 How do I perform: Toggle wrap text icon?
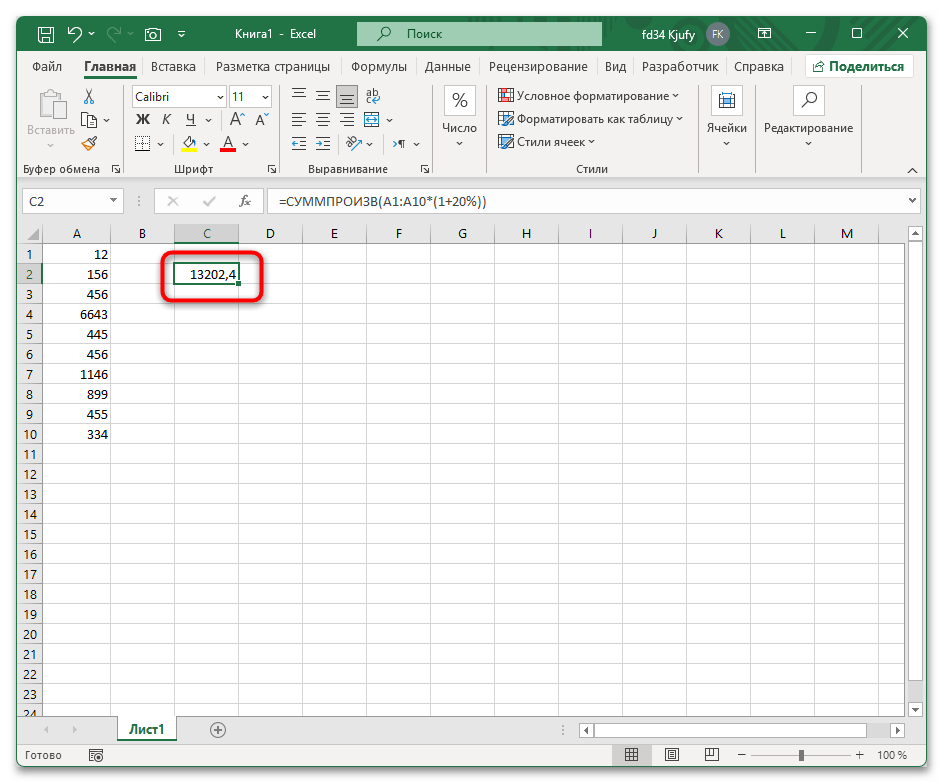point(372,96)
